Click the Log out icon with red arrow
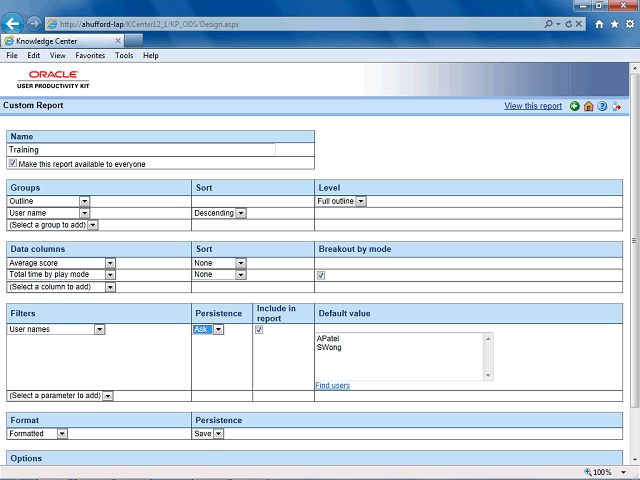 616,106
